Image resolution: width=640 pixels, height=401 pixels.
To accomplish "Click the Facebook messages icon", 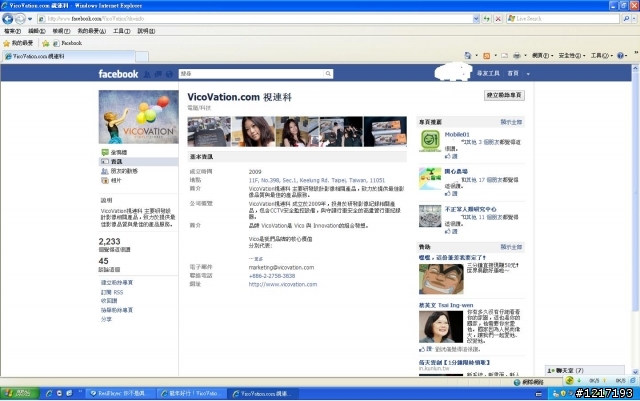I will coord(158,74).
